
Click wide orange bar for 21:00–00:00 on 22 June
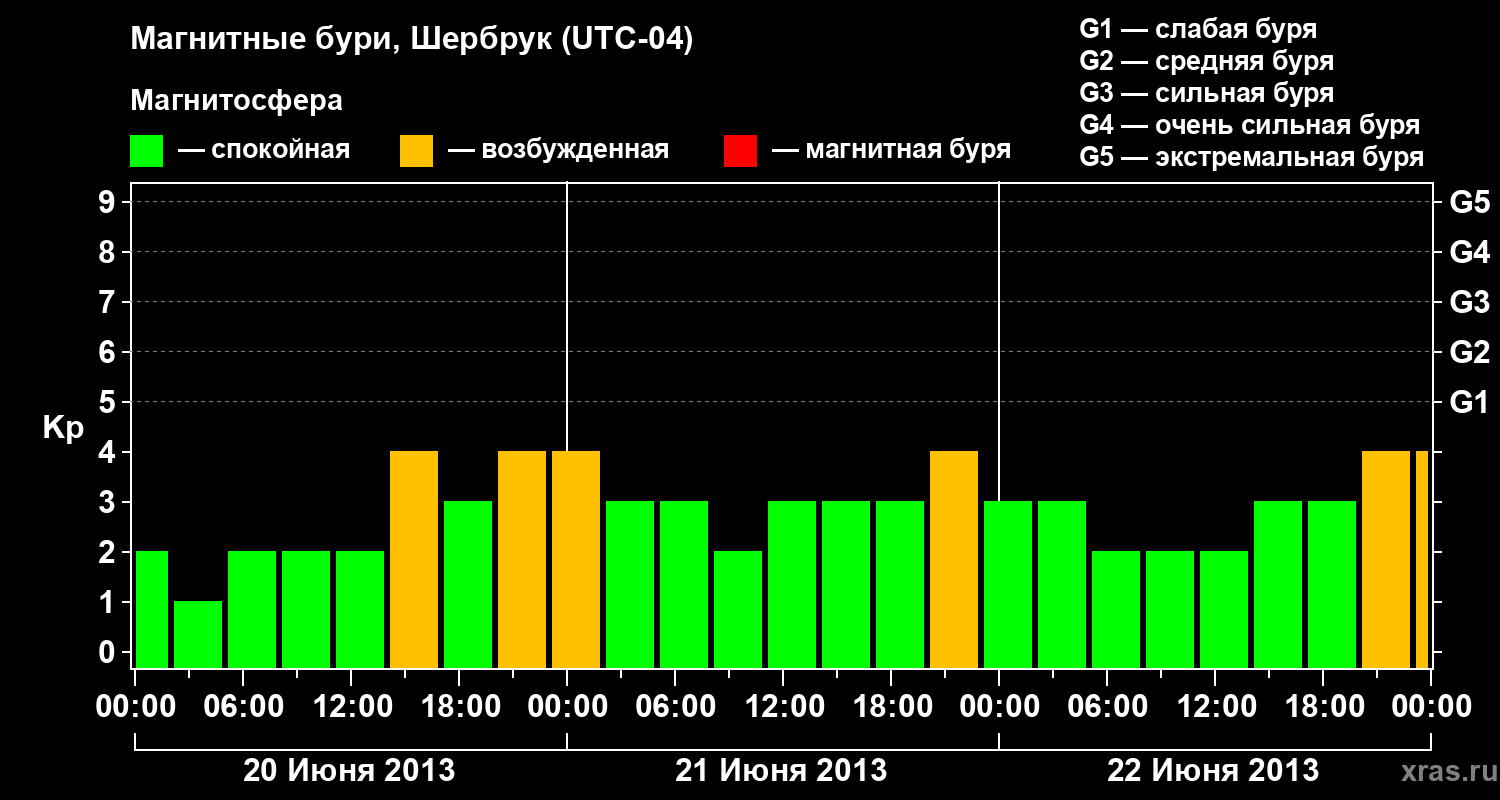(x=1386, y=559)
